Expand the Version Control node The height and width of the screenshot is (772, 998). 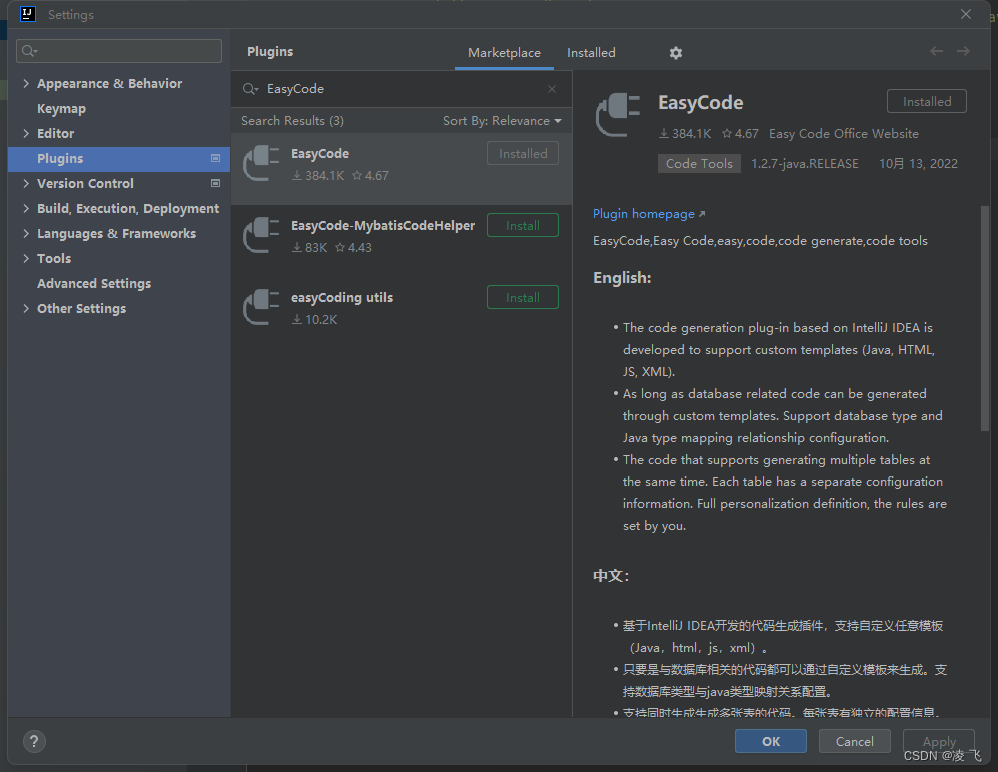pyautogui.click(x=26, y=183)
